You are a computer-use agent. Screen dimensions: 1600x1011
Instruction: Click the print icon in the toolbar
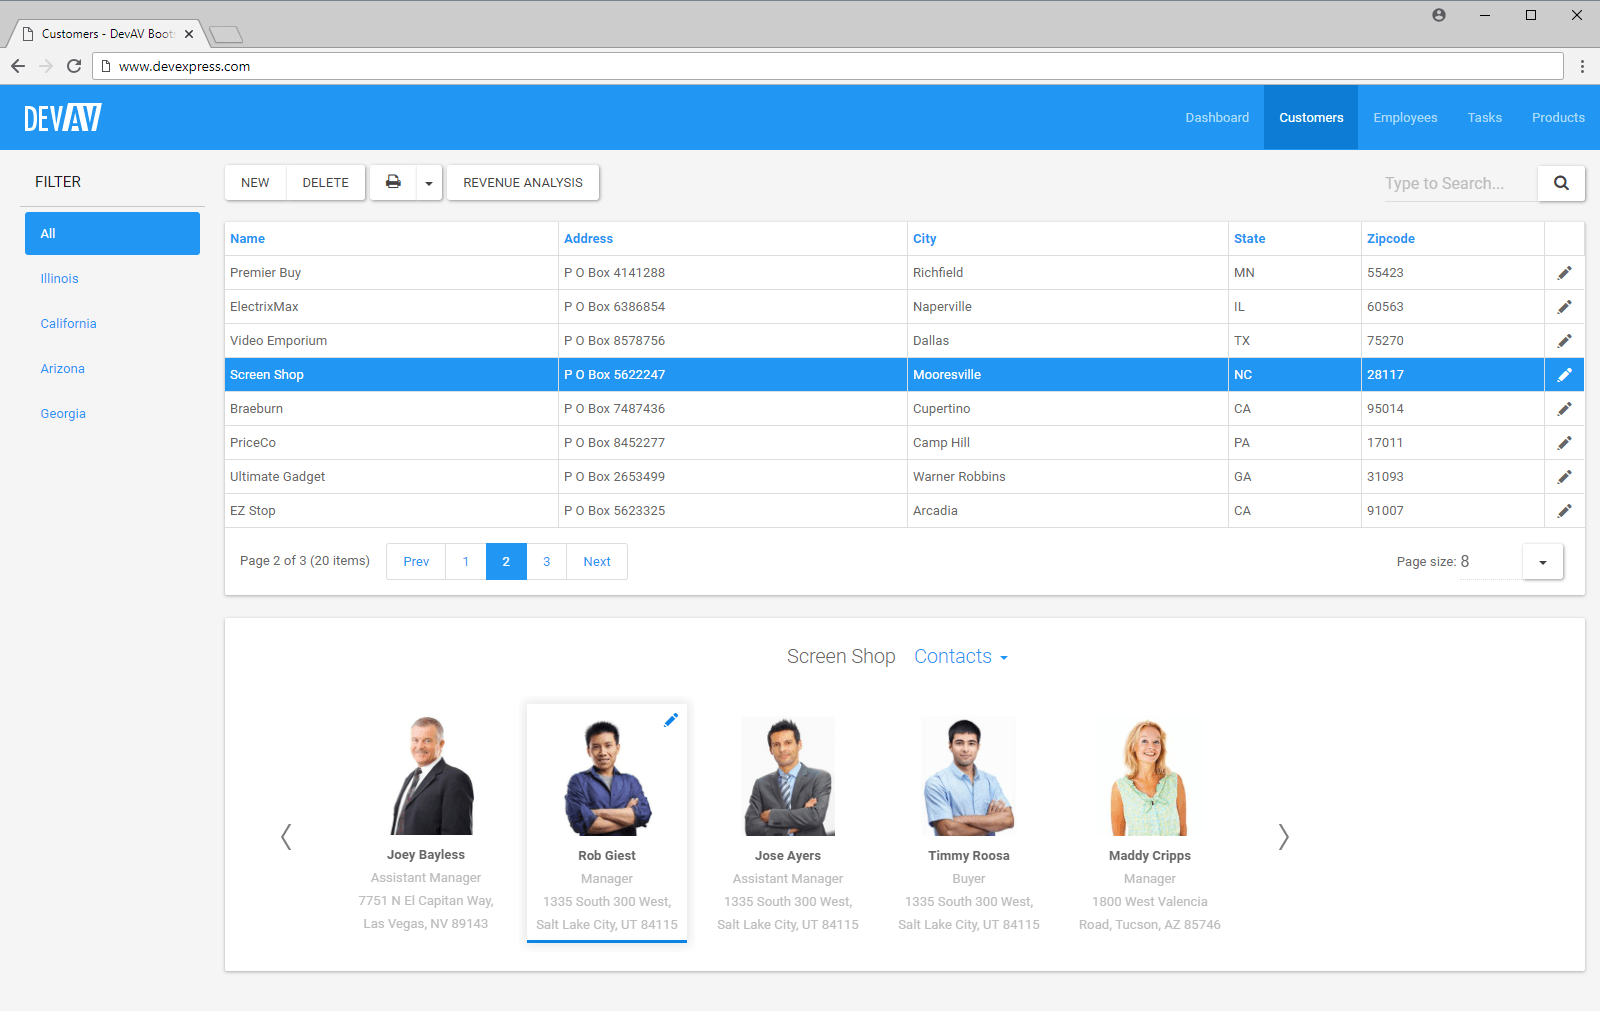pyautogui.click(x=392, y=182)
